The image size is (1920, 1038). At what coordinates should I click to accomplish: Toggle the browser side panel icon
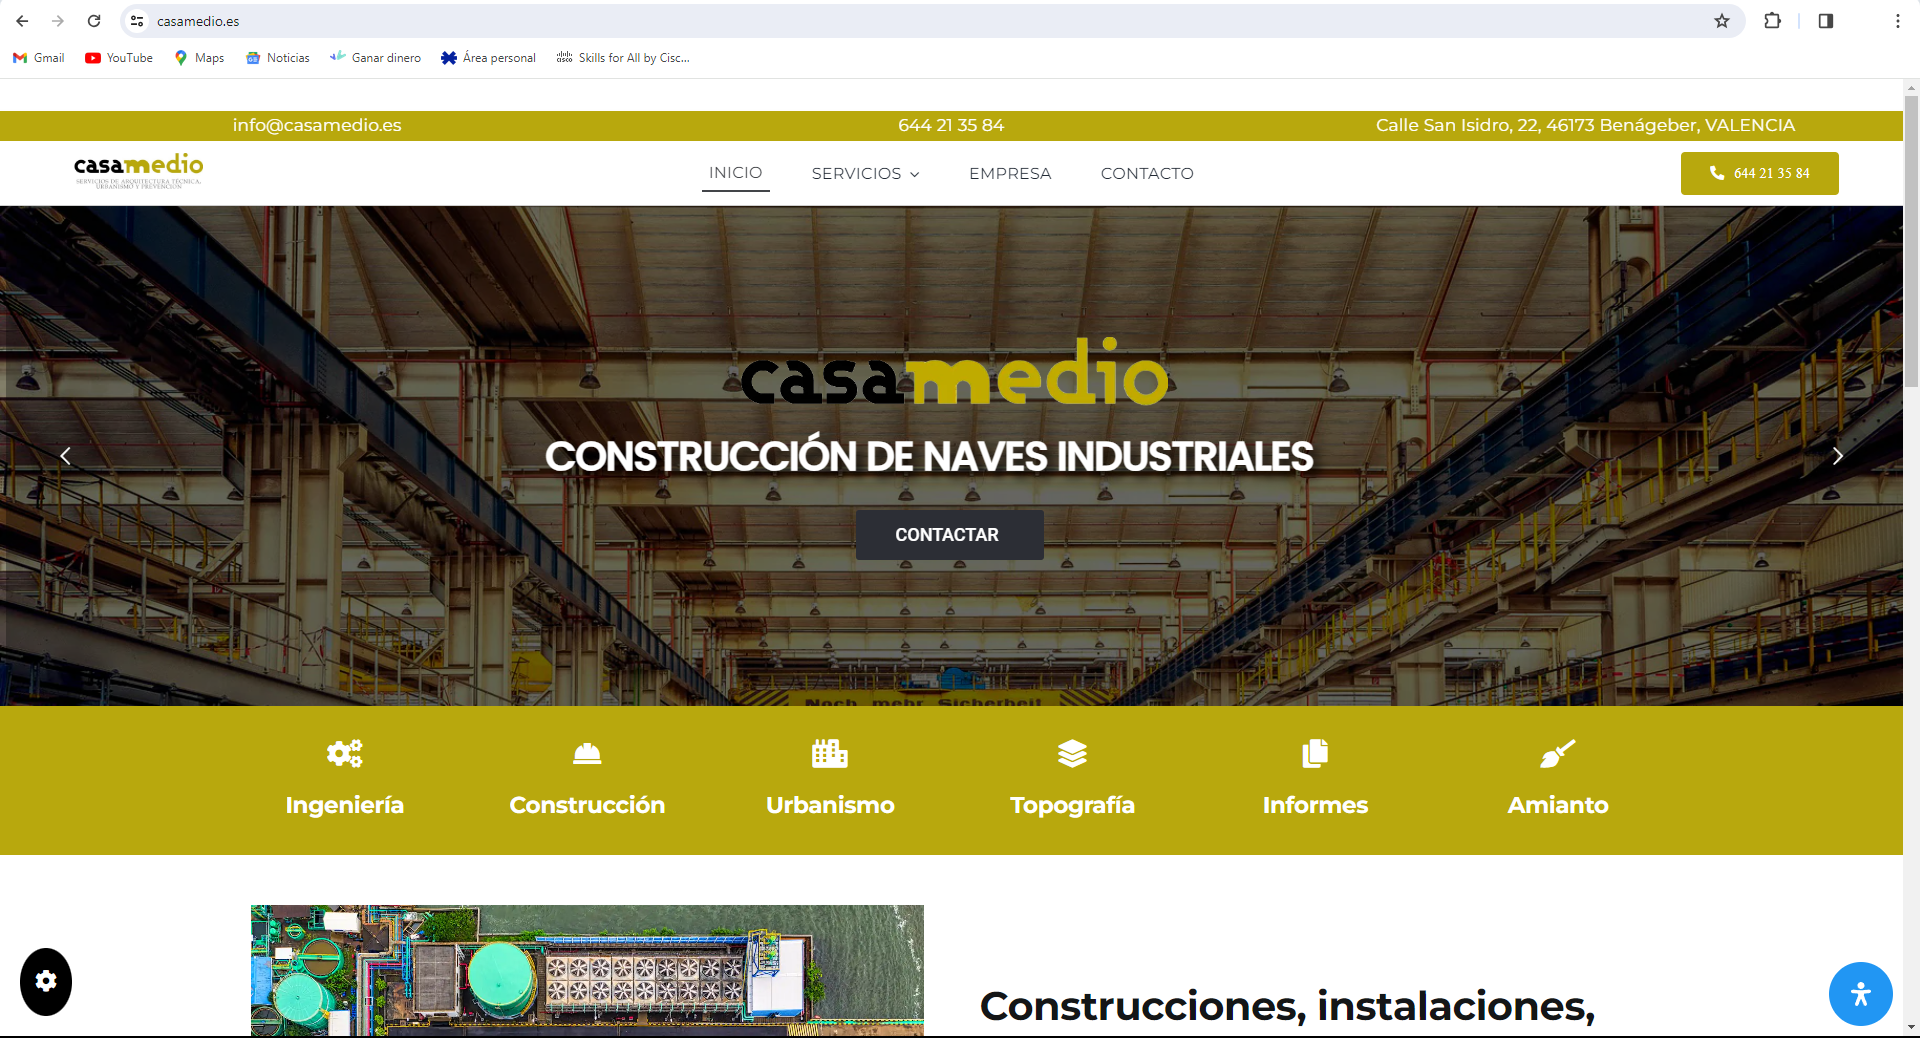click(1826, 21)
